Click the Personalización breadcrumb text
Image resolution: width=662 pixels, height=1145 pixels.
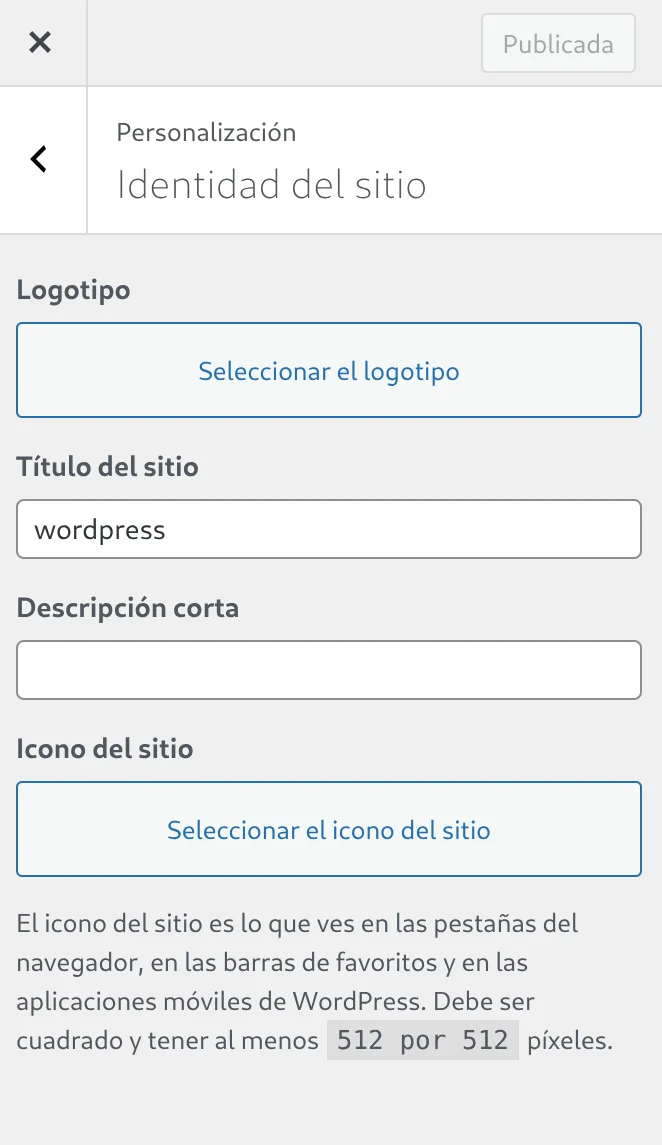click(206, 133)
